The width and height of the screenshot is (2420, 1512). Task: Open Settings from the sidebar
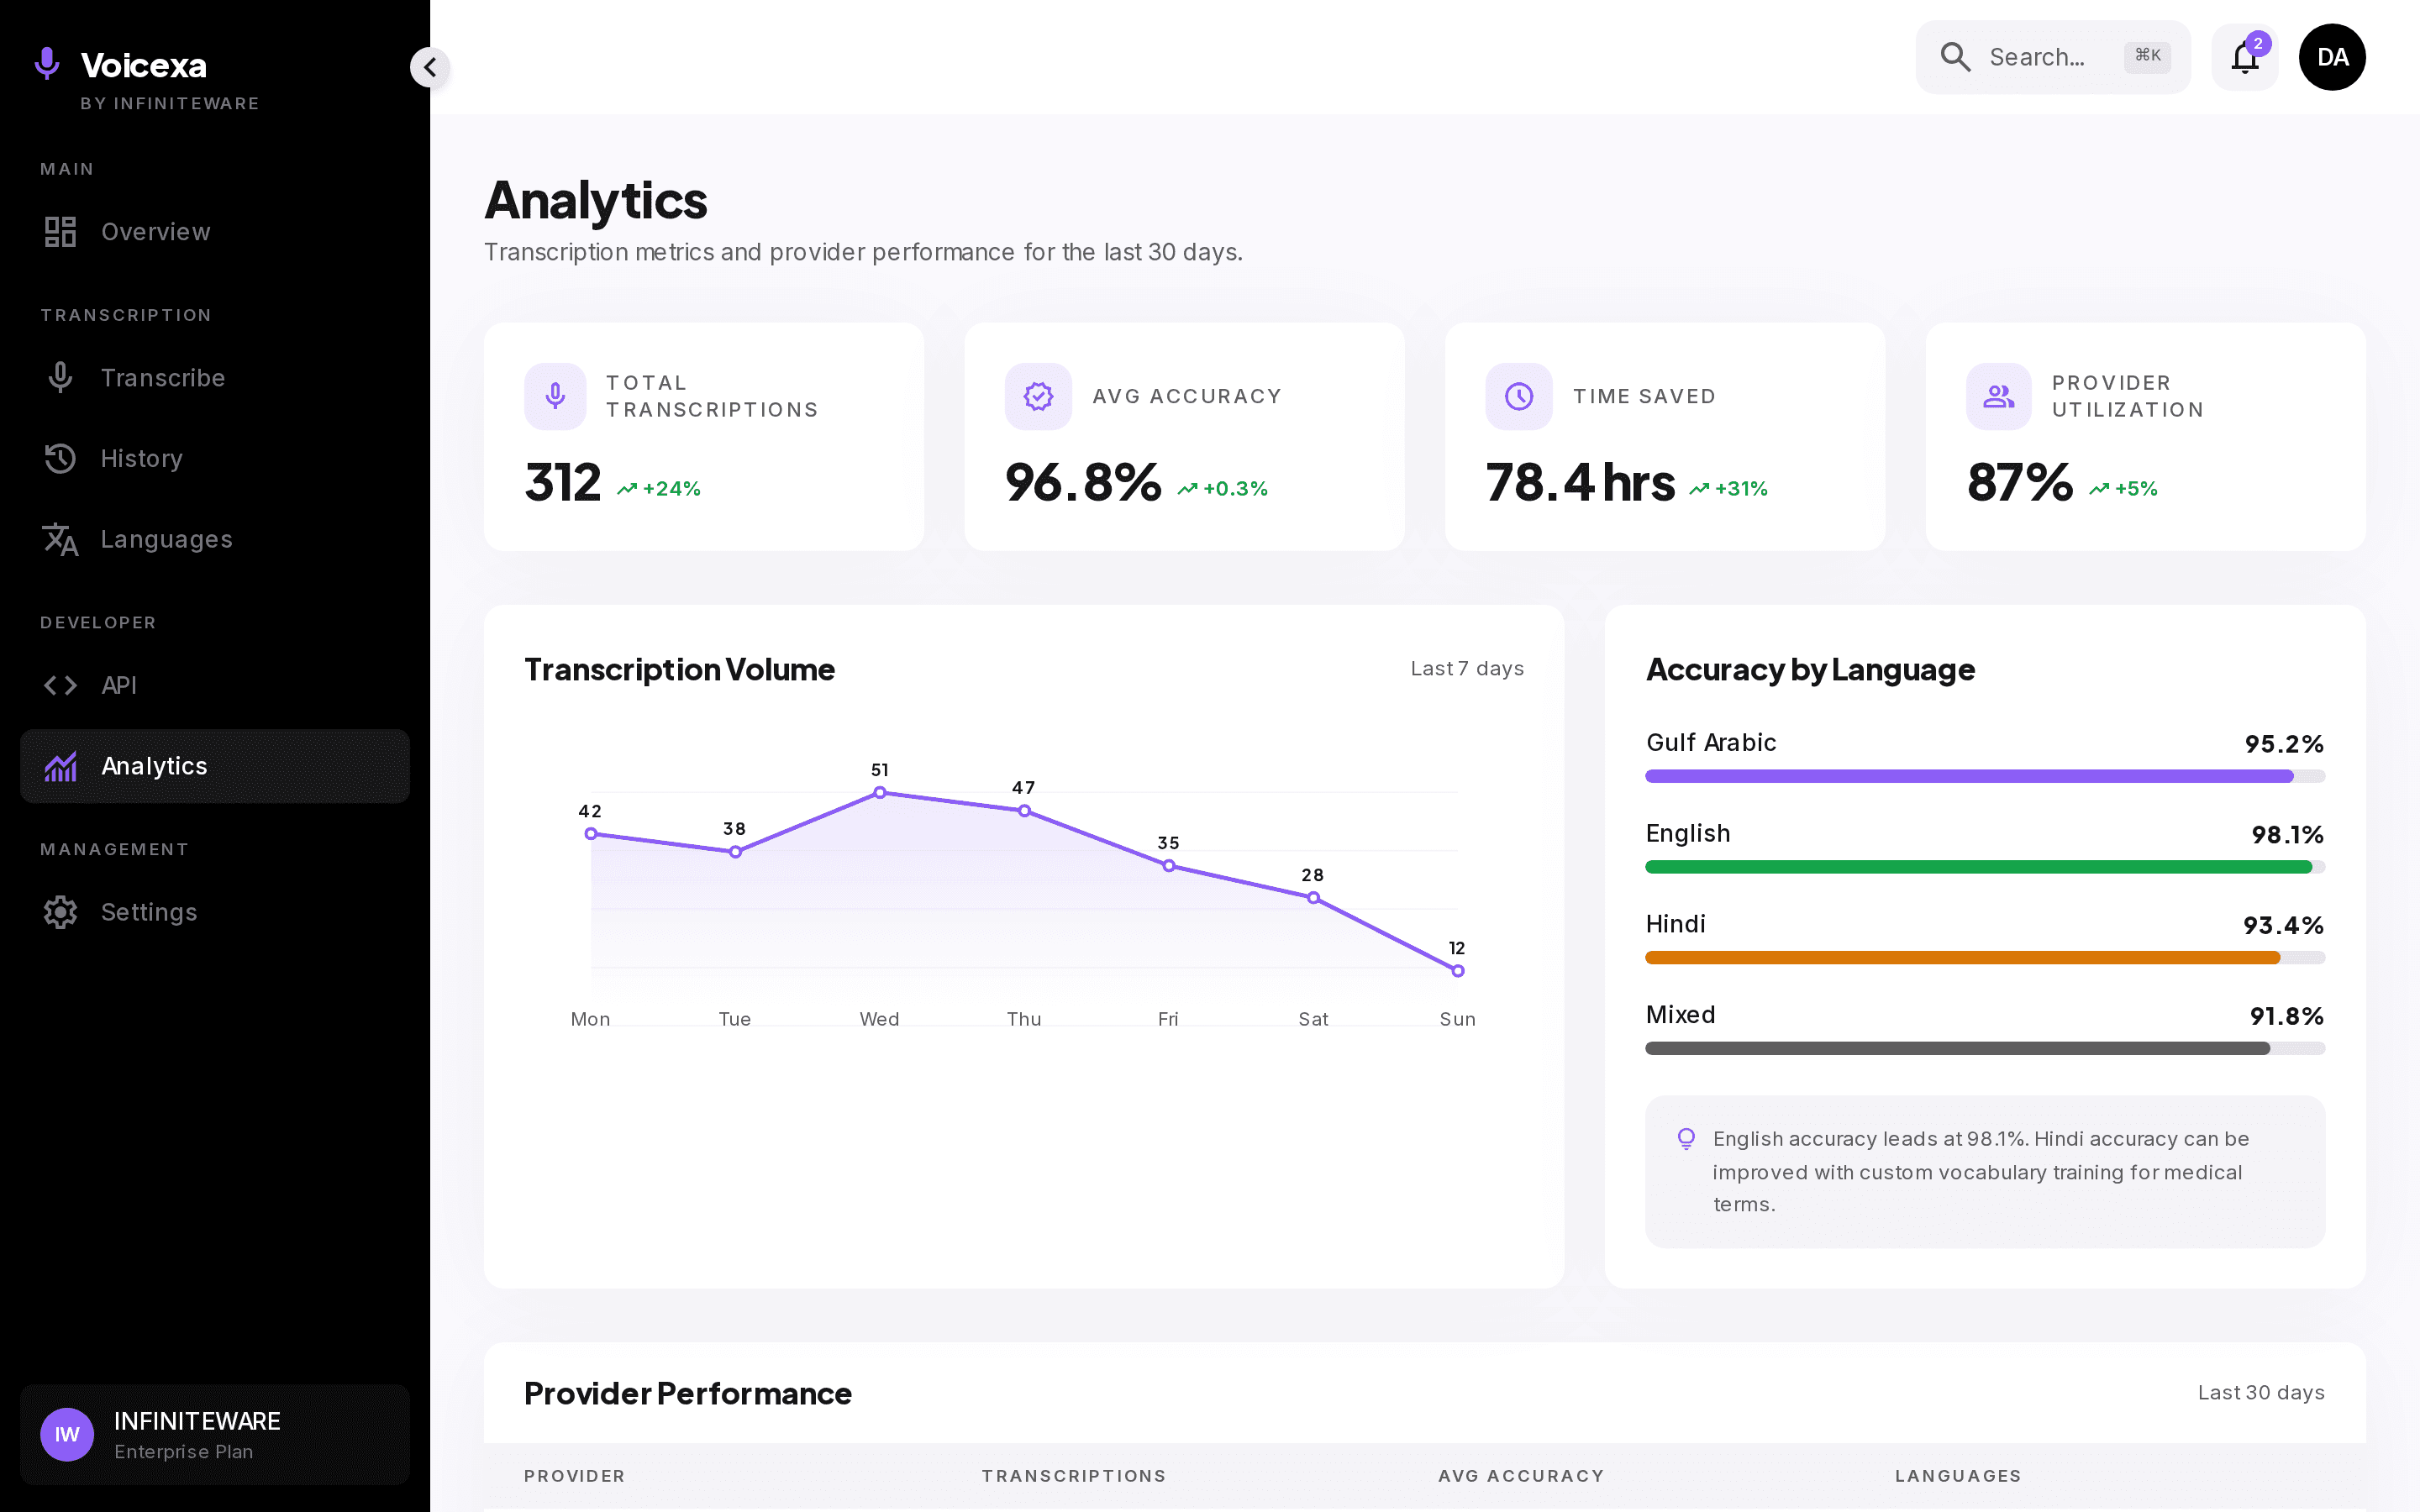[215, 913]
